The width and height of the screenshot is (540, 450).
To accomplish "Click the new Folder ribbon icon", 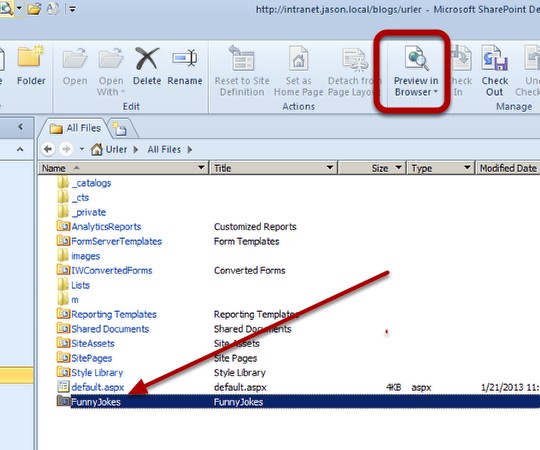I will tap(31, 56).
